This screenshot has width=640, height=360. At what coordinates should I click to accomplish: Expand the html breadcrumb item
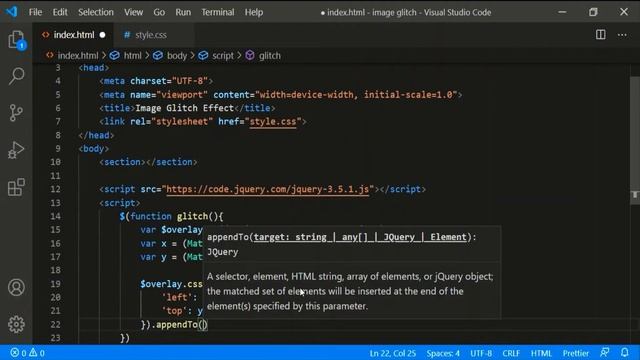[132, 56]
